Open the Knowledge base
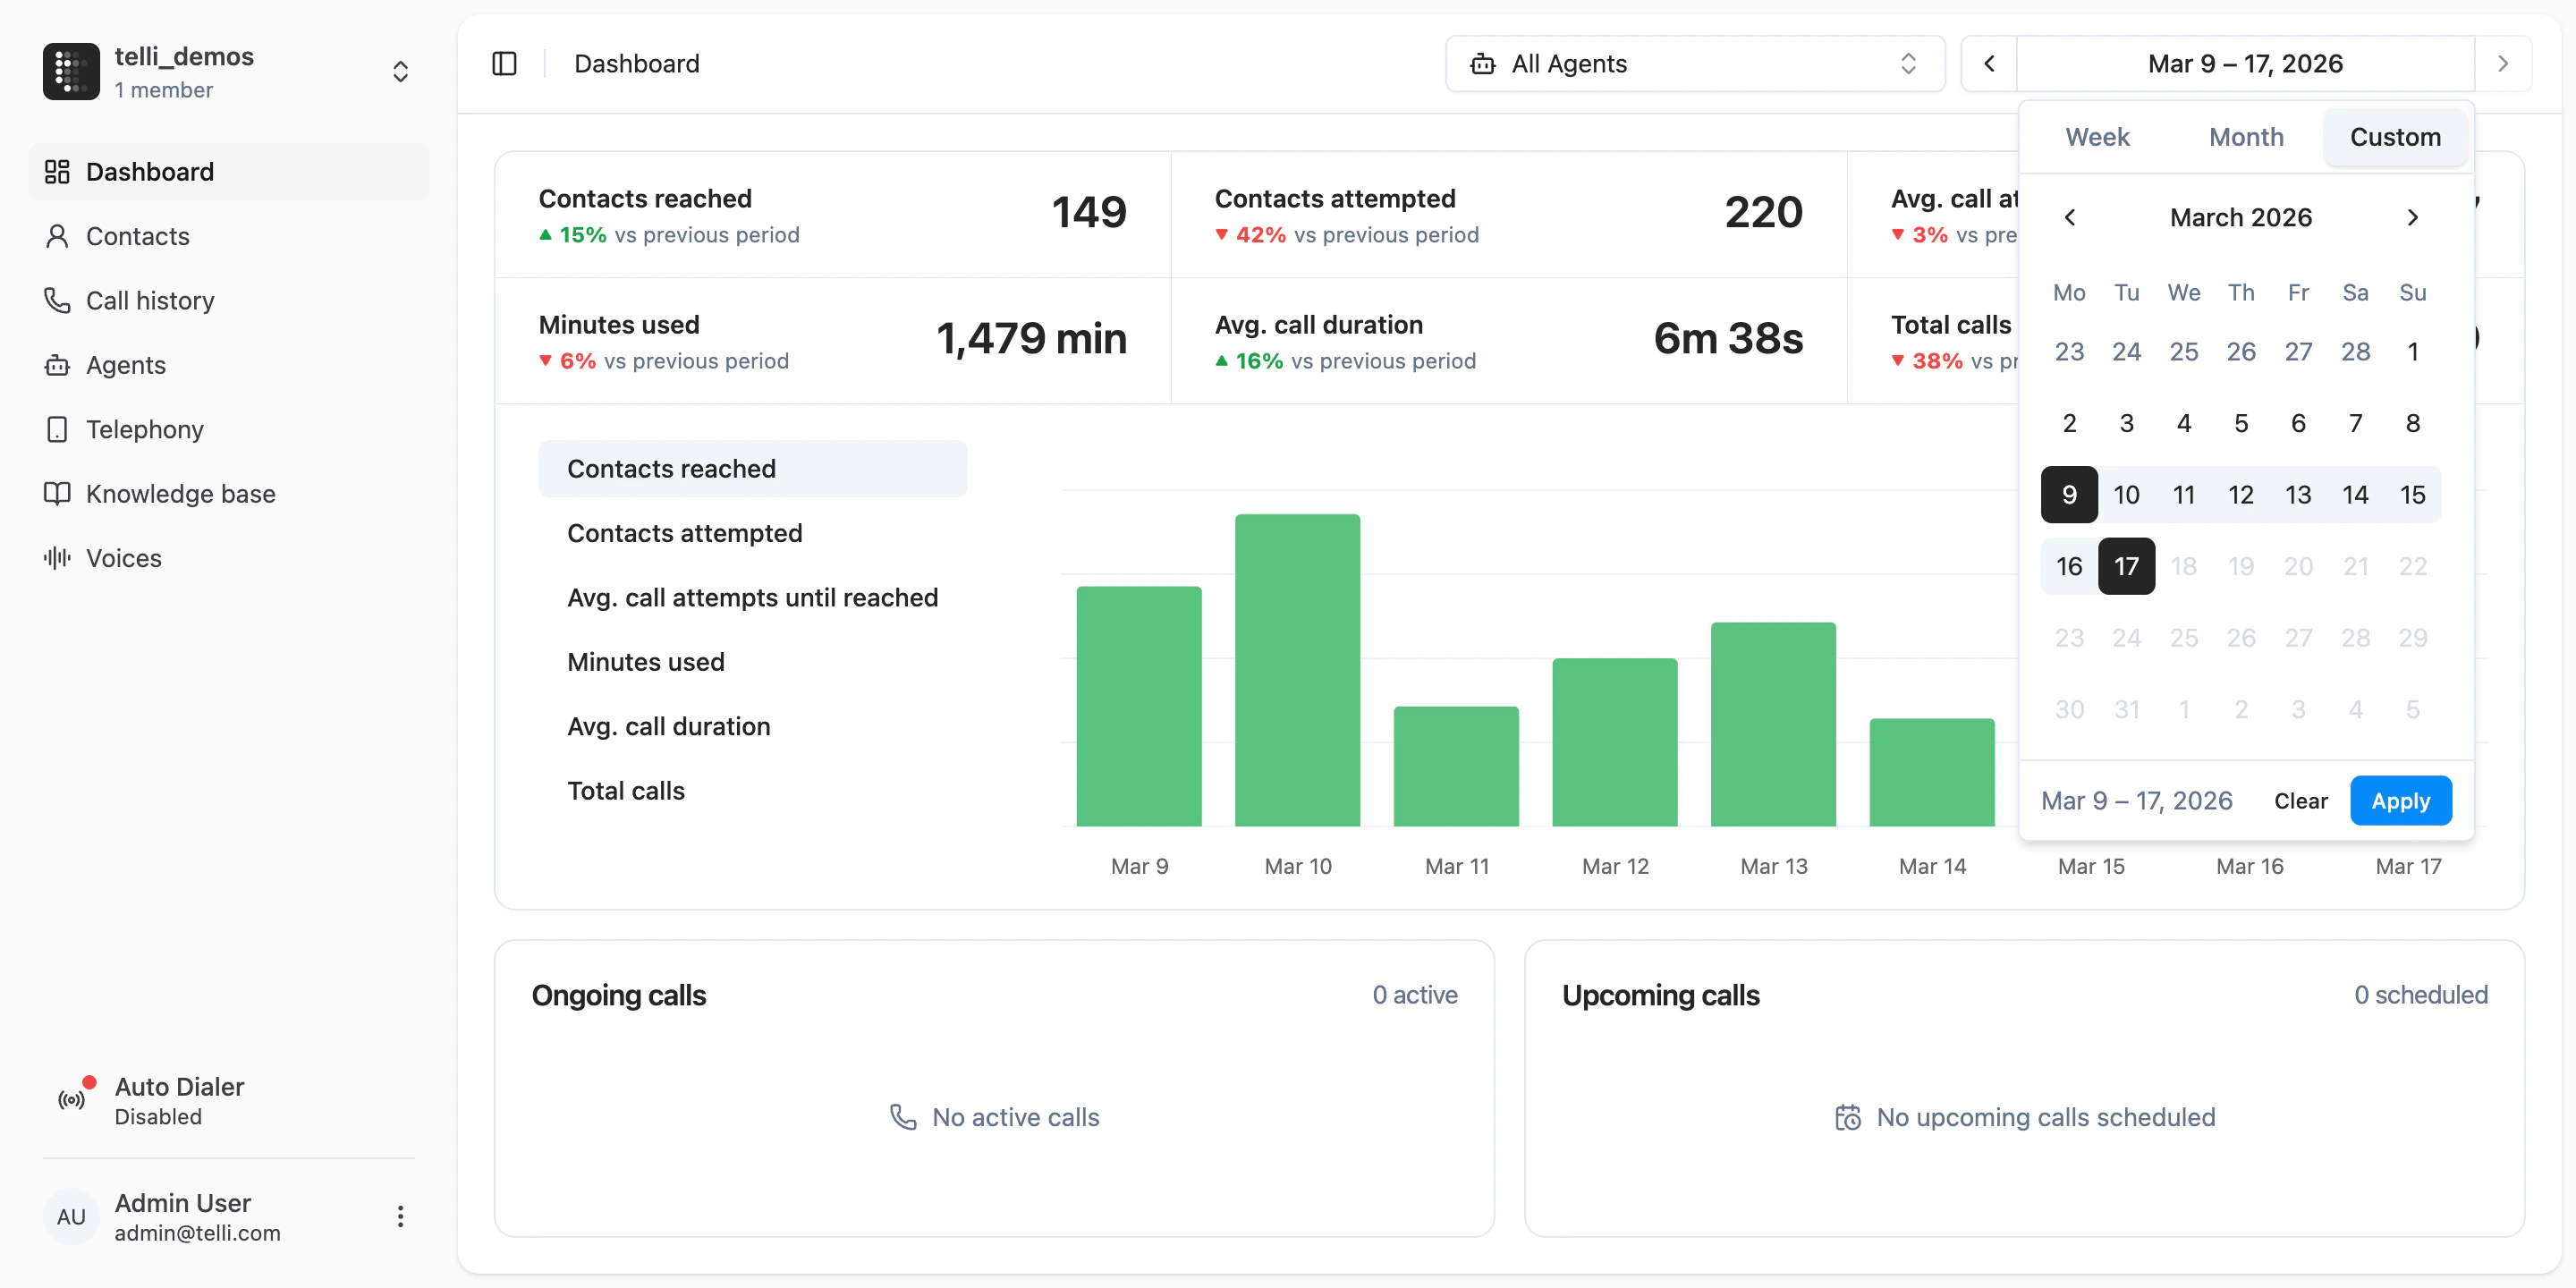Viewport: 2576px width, 1288px height. coord(181,493)
